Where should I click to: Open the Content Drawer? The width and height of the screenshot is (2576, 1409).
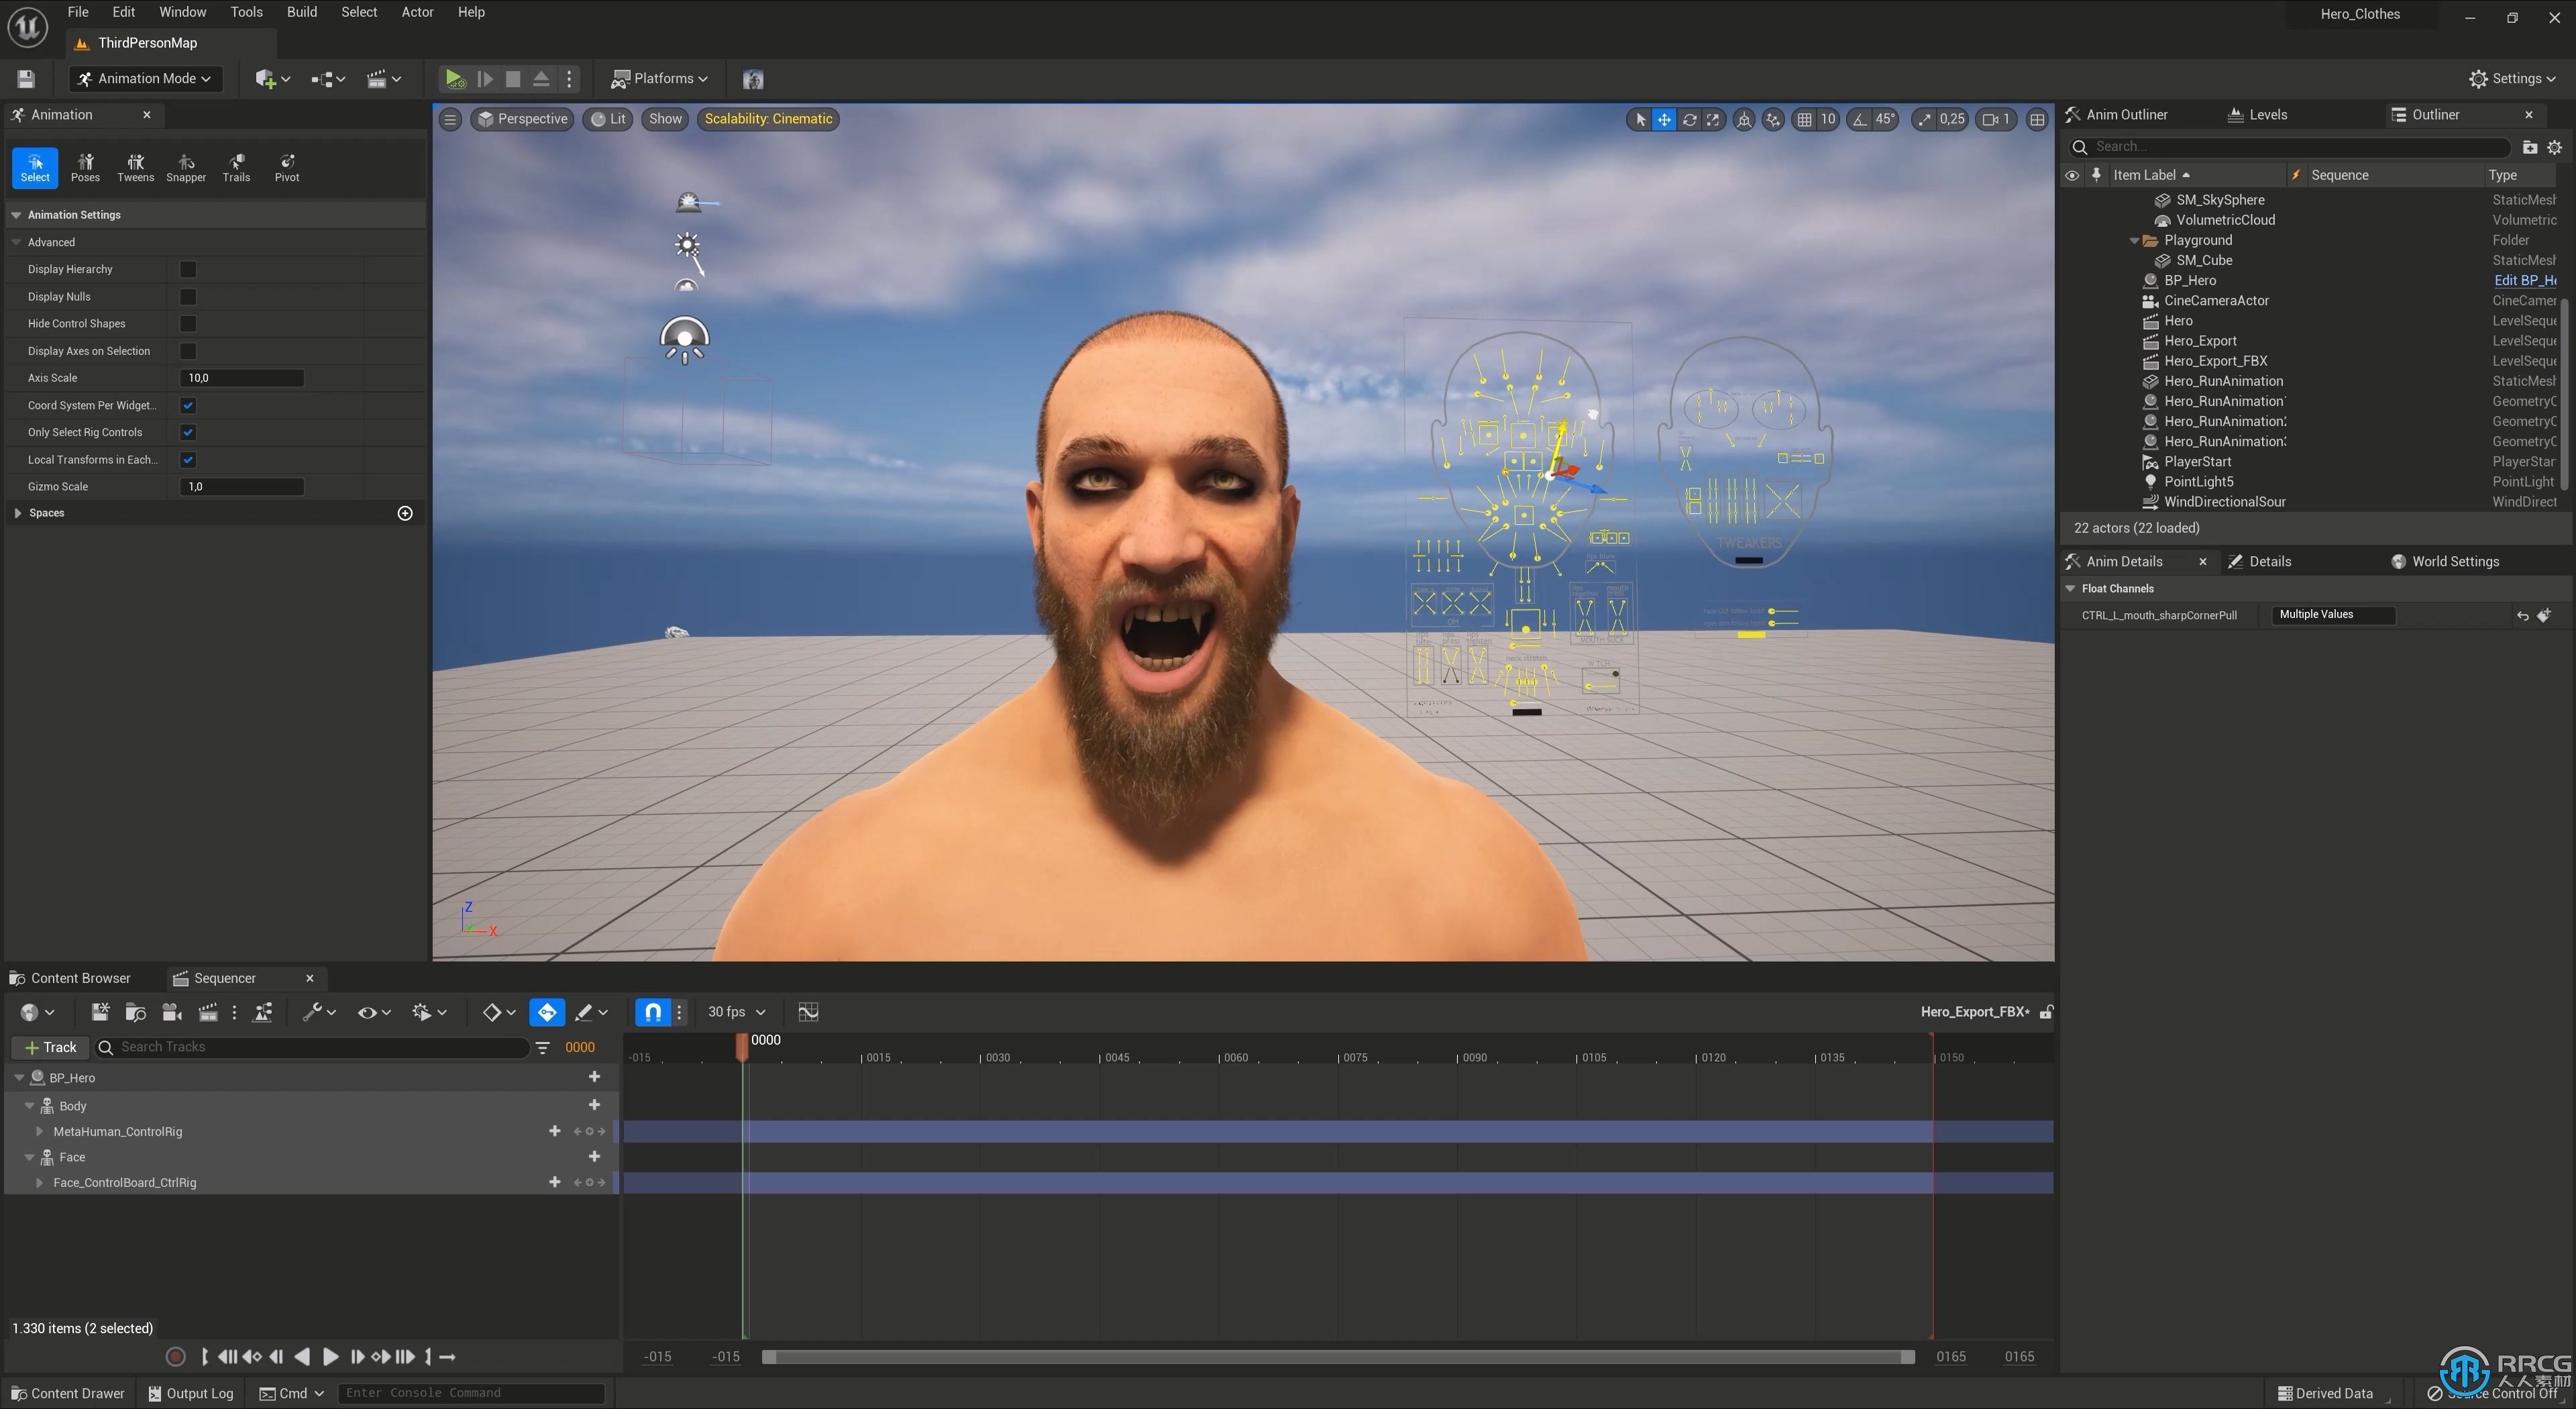pos(67,1393)
